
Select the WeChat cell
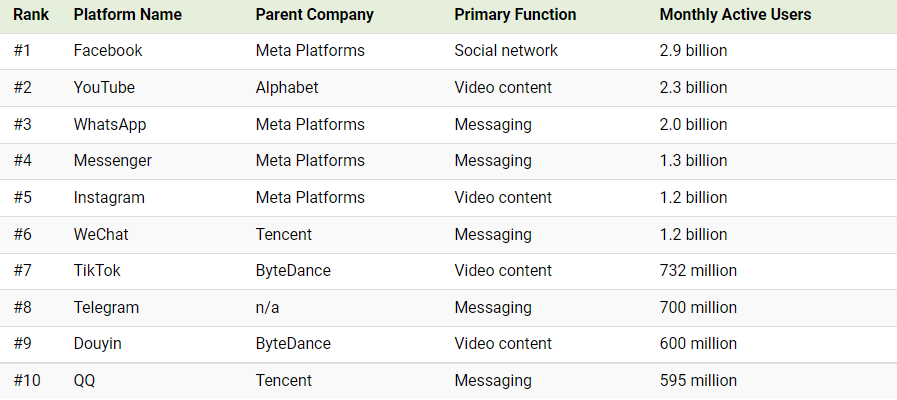tap(101, 235)
